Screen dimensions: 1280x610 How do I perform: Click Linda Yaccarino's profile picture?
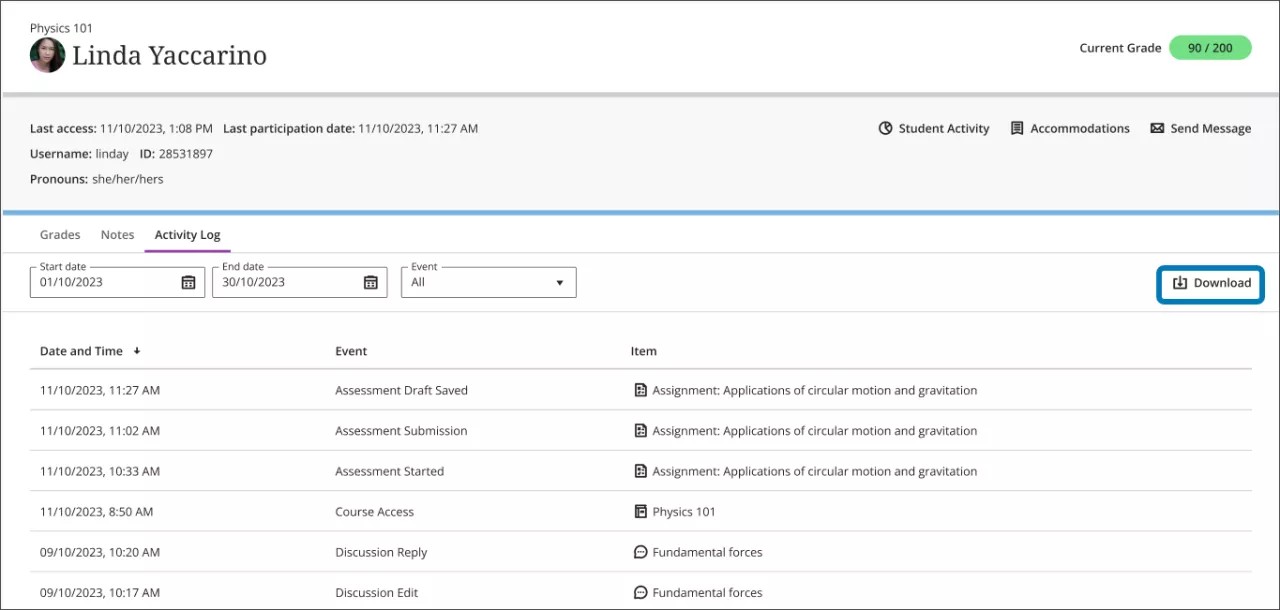pyautogui.click(x=47, y=55)
